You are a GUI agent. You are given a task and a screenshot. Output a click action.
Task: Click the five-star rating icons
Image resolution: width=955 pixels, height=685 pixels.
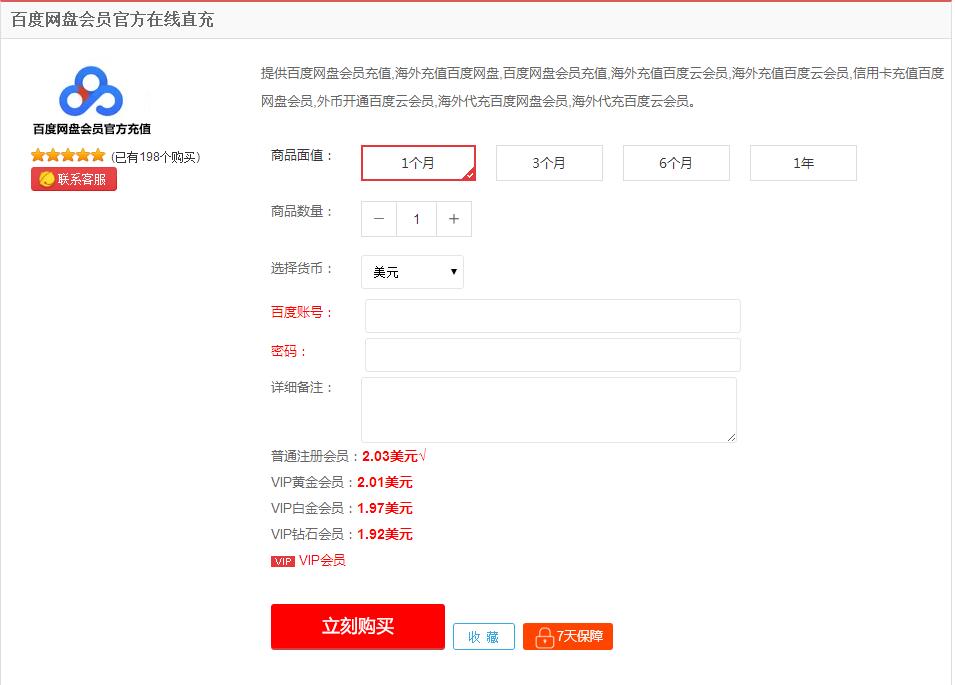pos(68,155)
